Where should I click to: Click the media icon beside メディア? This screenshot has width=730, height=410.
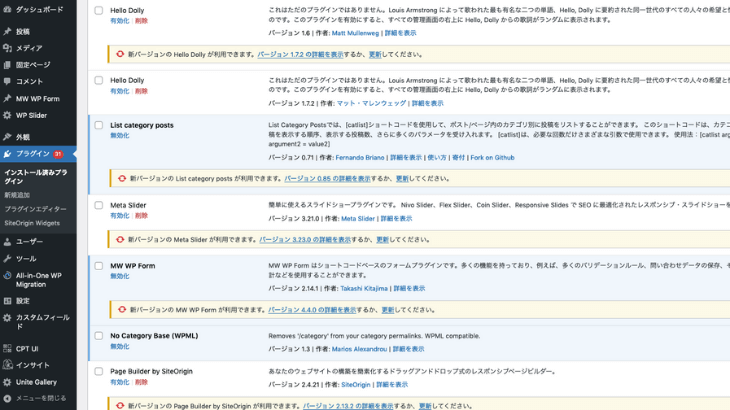click(x=7, y=48)
